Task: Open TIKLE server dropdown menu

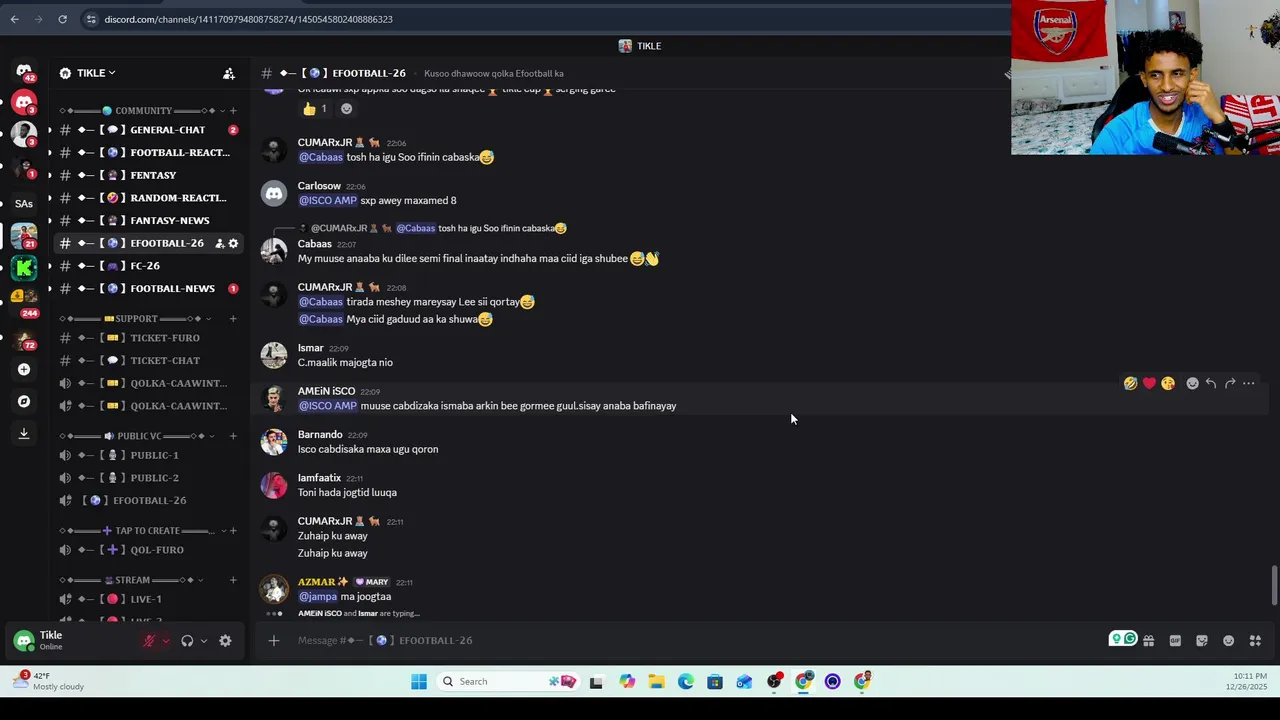Action: pos(96,73)
